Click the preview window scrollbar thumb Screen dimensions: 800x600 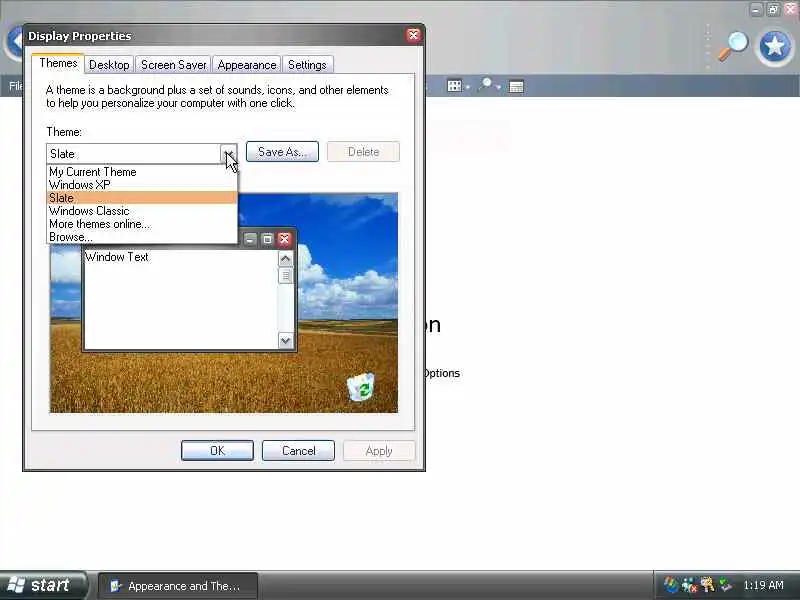pos(285,276)
